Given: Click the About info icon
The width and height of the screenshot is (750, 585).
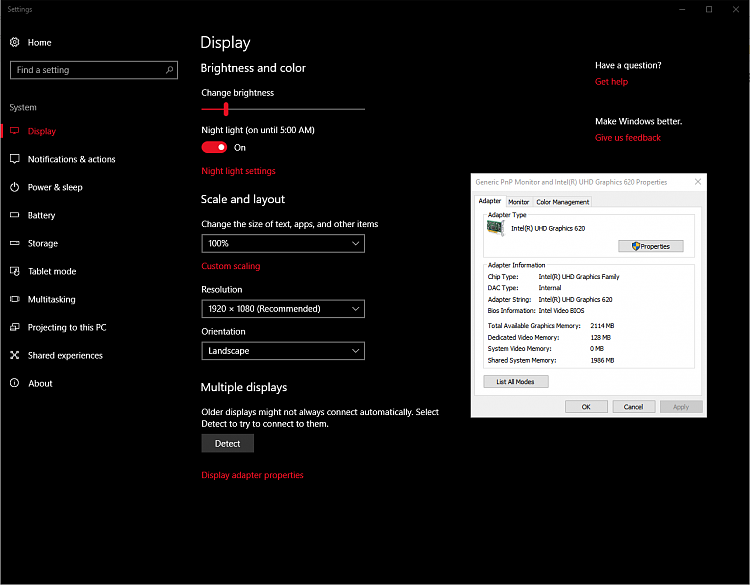Looking at the screenshot, I should (15, 383).
